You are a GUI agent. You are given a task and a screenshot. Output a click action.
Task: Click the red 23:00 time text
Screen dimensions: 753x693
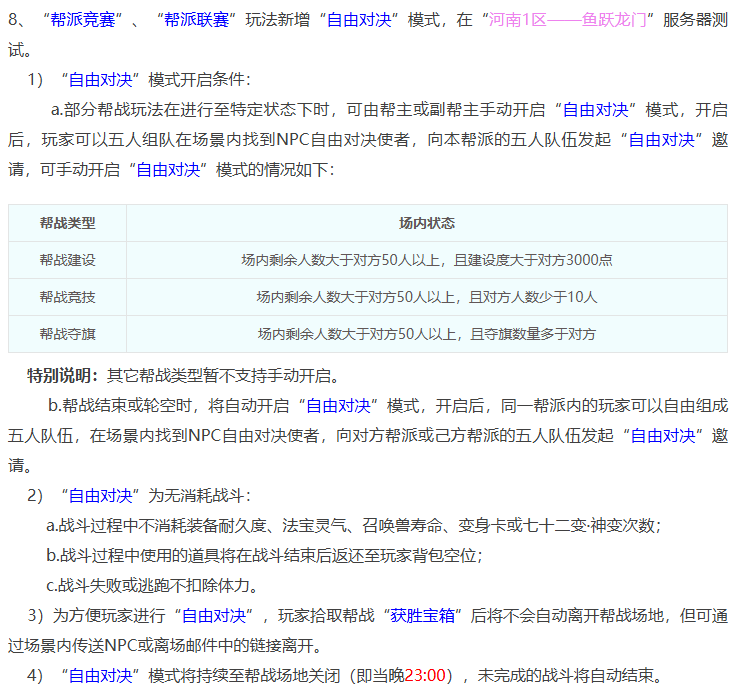(425, 675)
